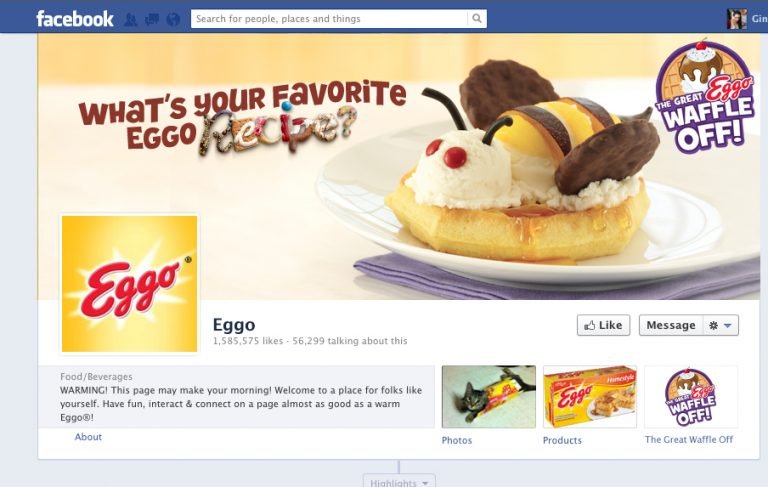Click the Eggo profile logo picture
Screen dimensions: 768x487
click(130, 284)
